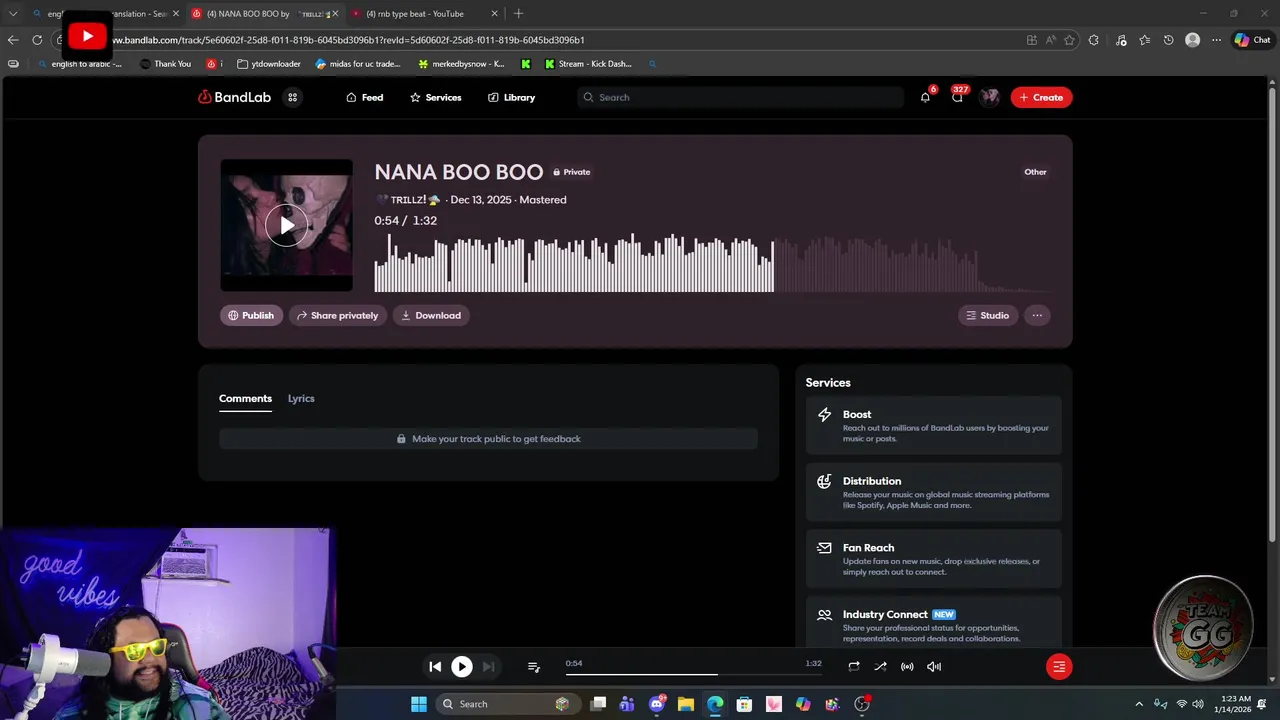Image resolution: width=1280 pixels, height=720 pixels.
Task: Open the Thank You bookmark
Action: pyautogui.click(x=165, y=64)
